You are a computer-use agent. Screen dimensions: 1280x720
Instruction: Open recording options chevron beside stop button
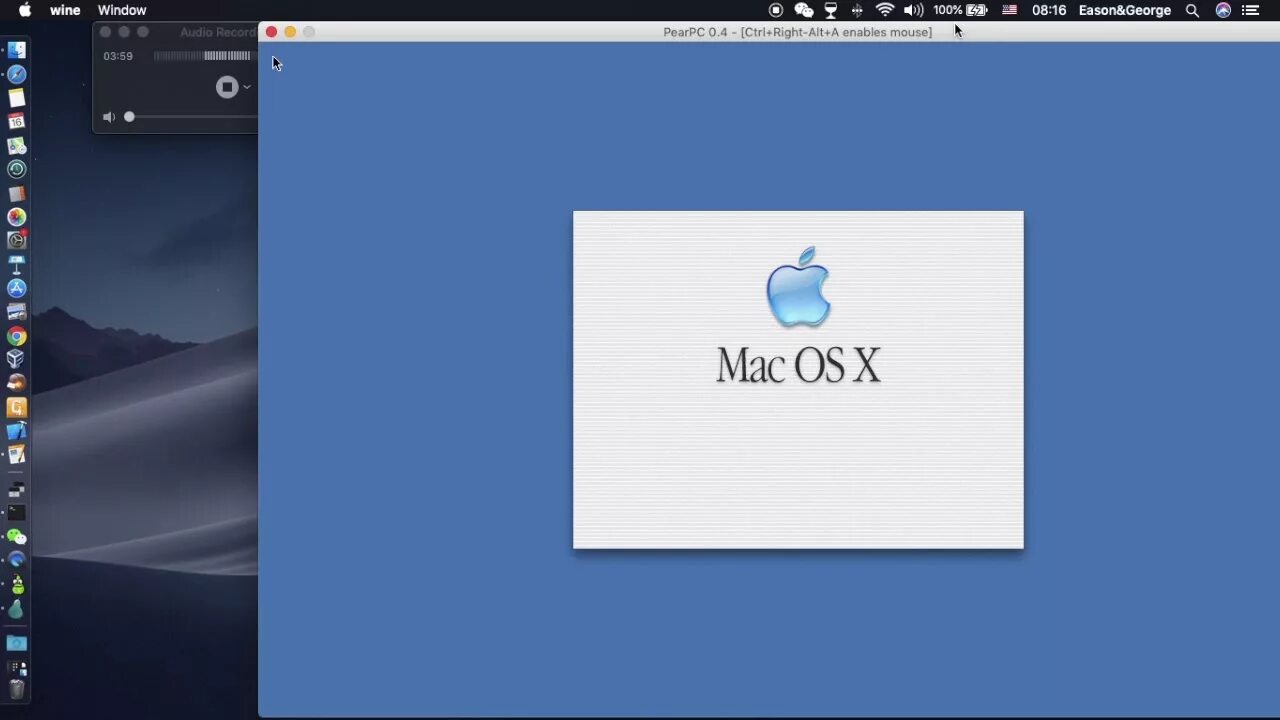point(247,87)
